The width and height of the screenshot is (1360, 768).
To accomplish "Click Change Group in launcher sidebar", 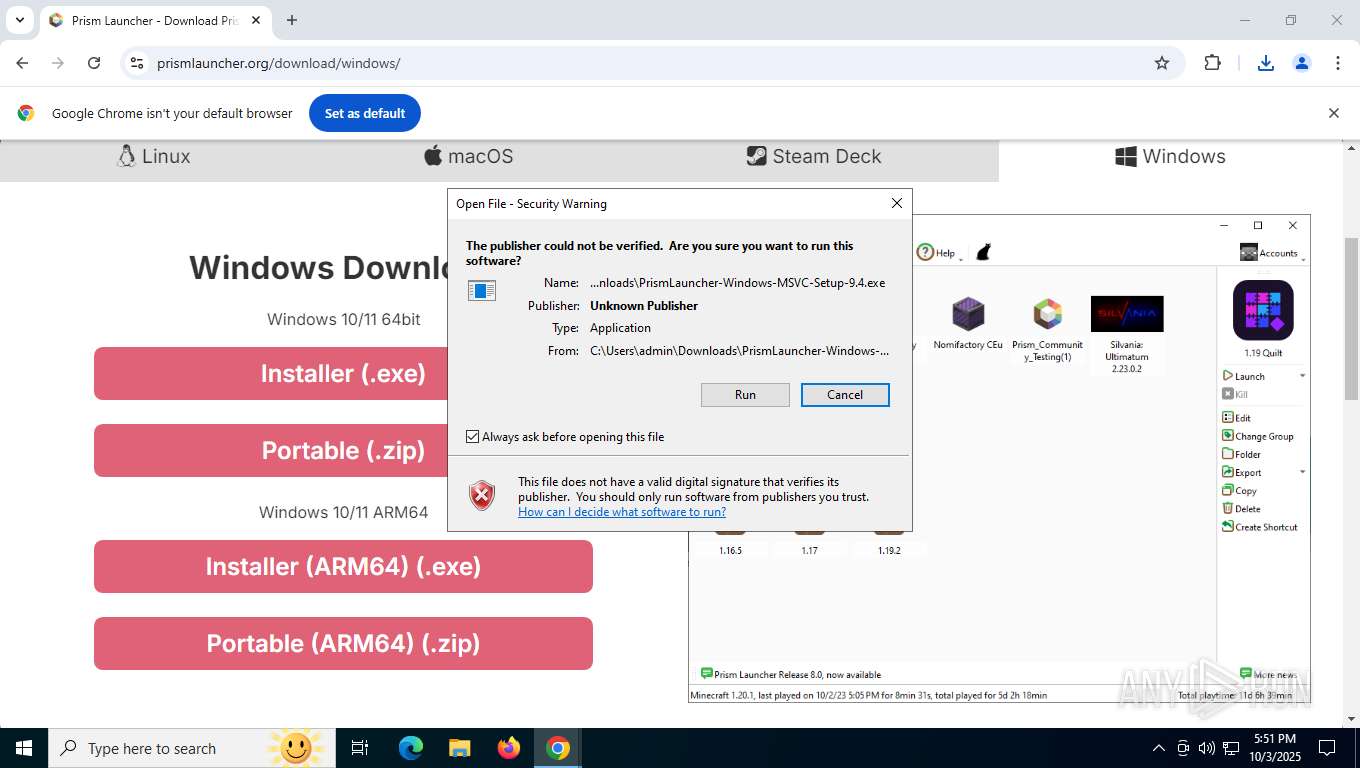I will (1258, 436).
